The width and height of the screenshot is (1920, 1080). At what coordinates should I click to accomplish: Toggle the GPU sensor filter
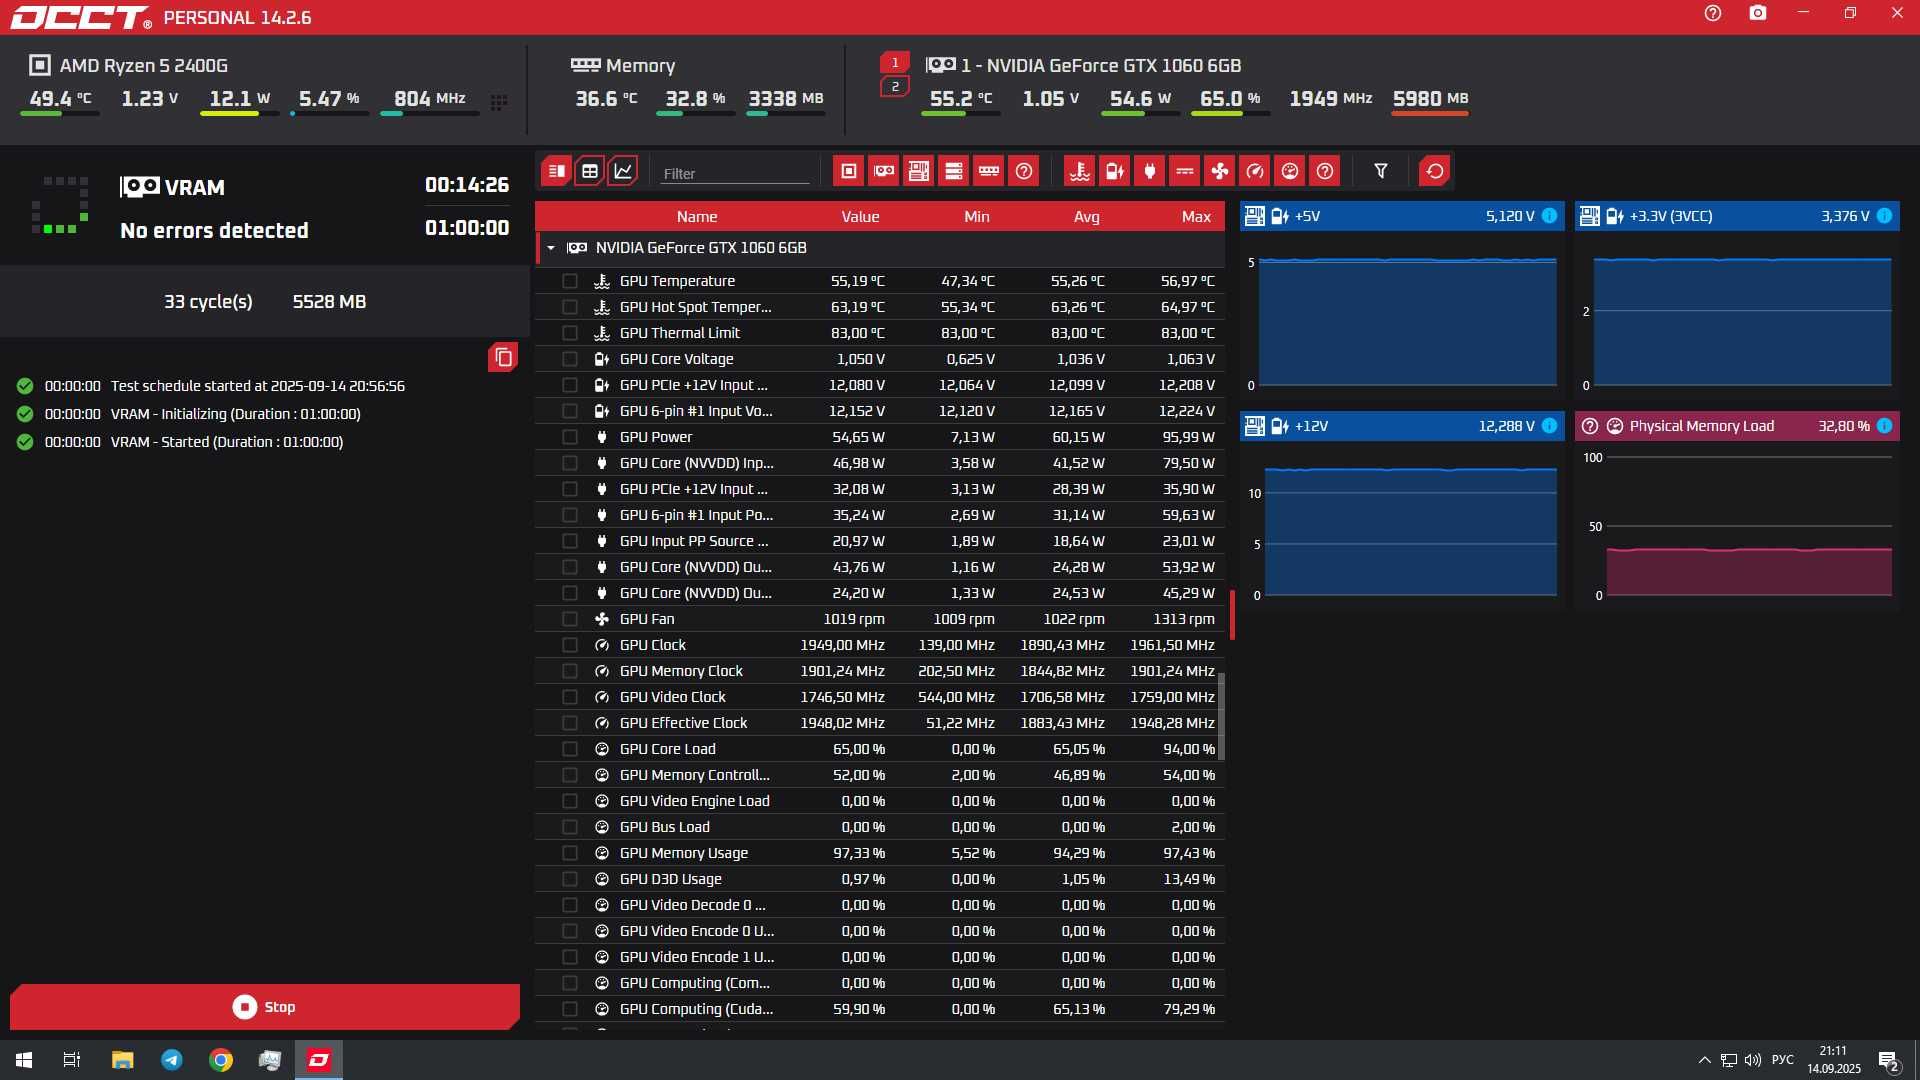tap(884, 171)
